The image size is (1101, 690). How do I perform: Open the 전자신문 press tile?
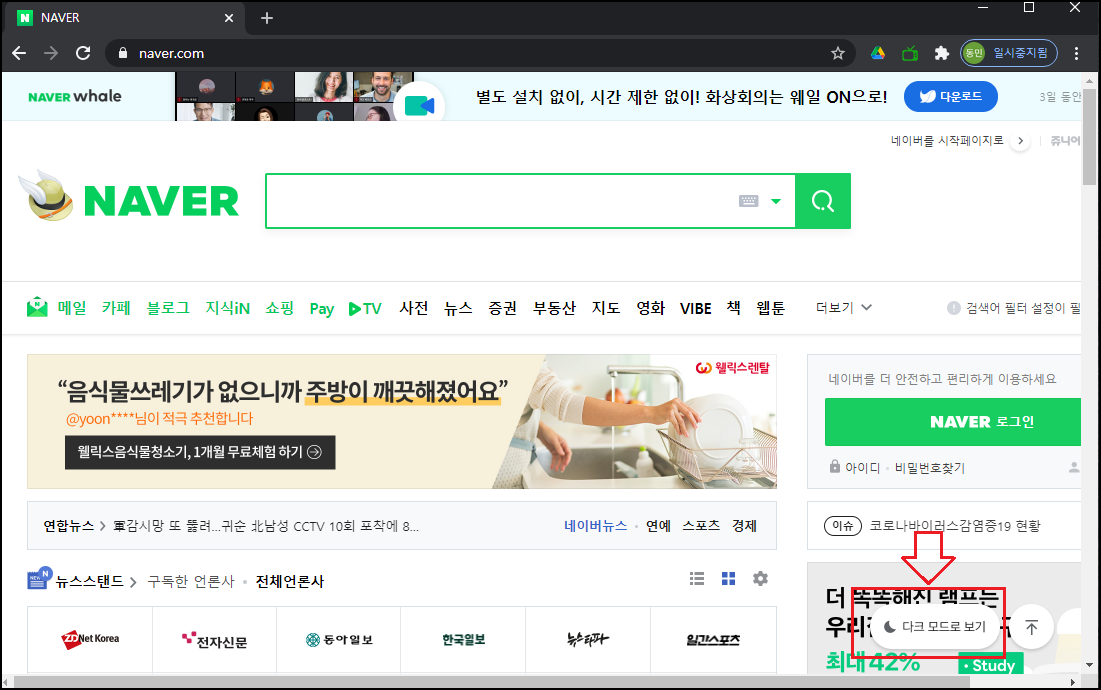pos(214,639)
